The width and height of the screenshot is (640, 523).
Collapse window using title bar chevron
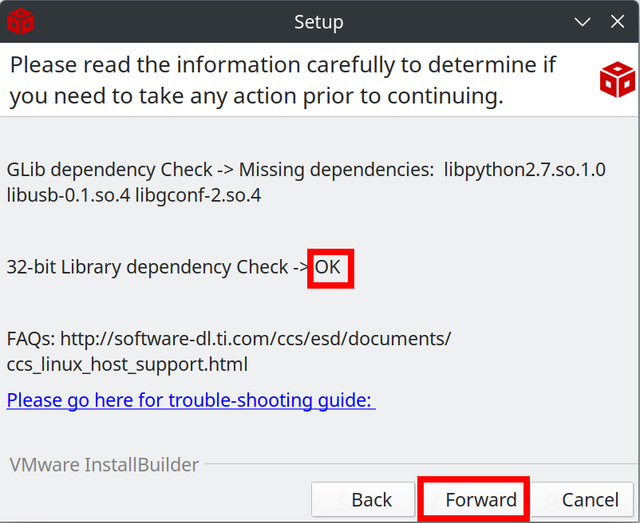[x=582, y=22]
